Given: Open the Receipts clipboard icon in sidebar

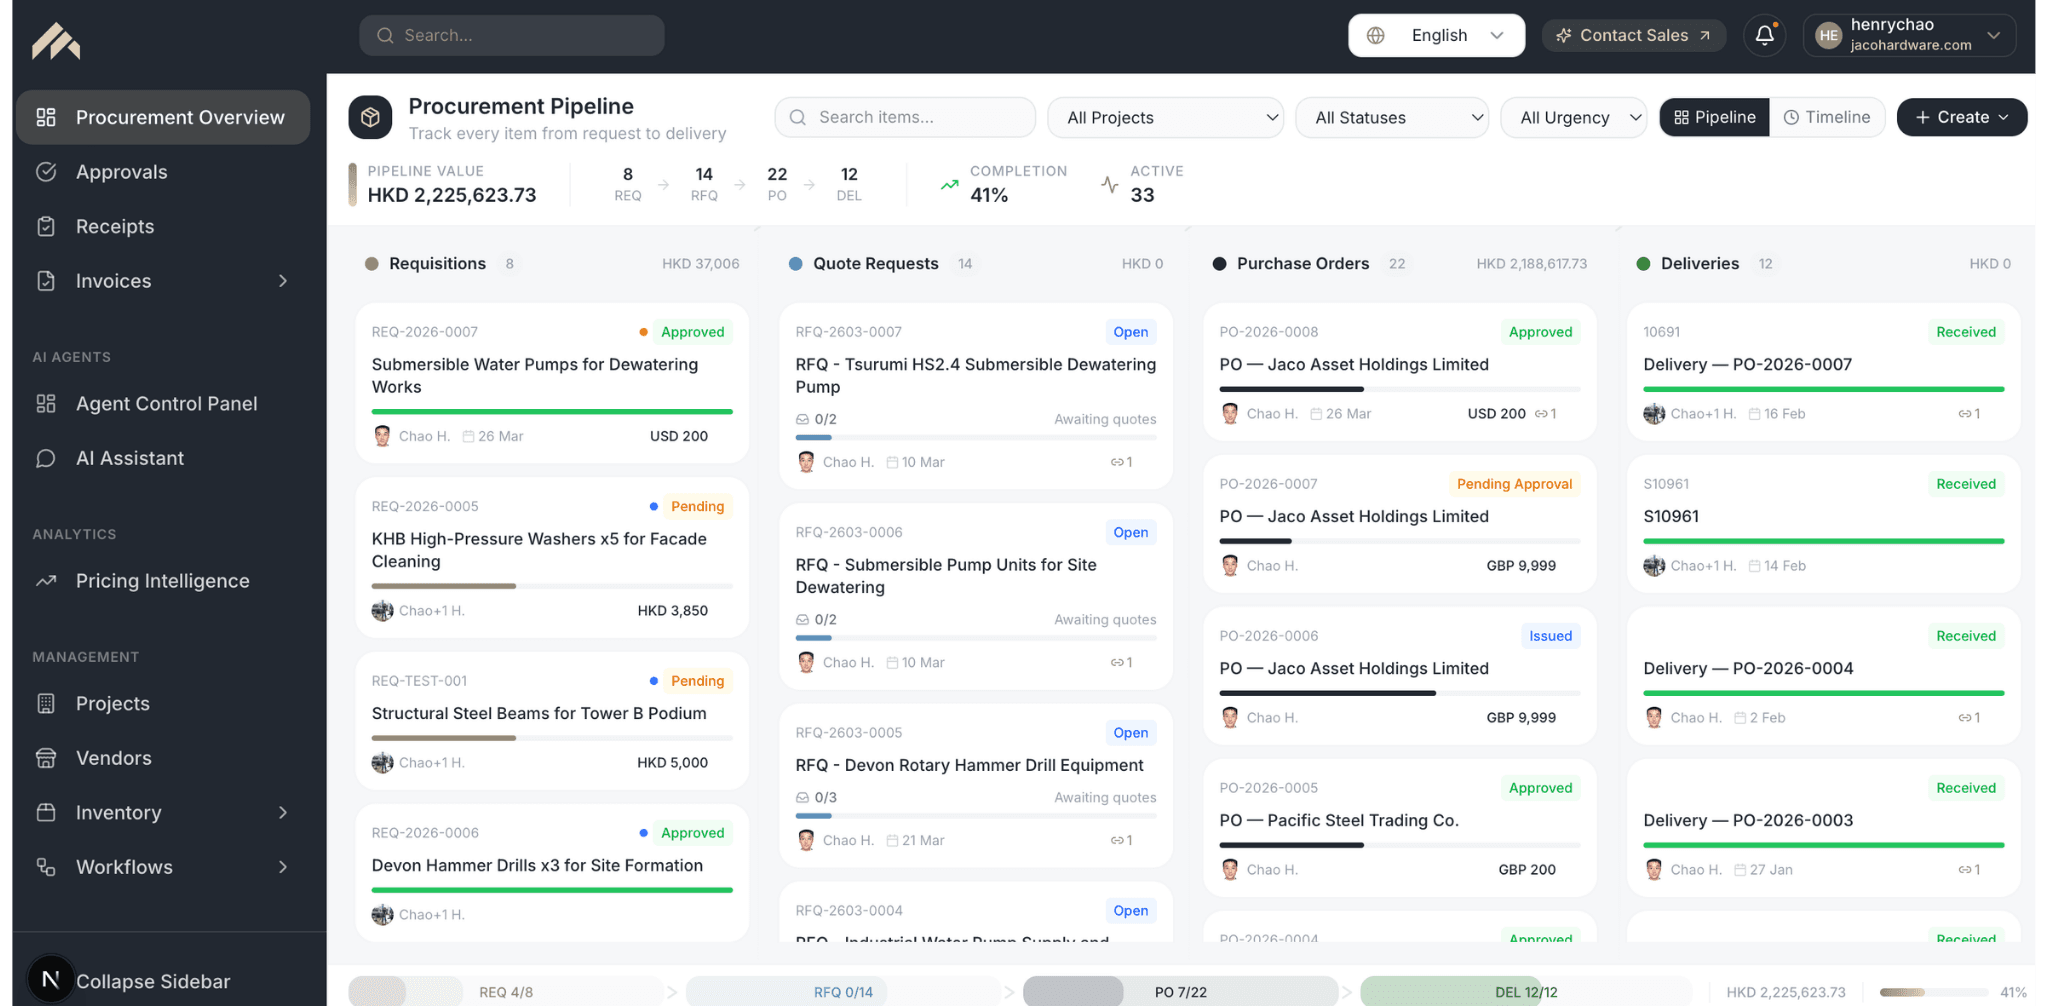Looking at the screenshot, I should point(46,226).
